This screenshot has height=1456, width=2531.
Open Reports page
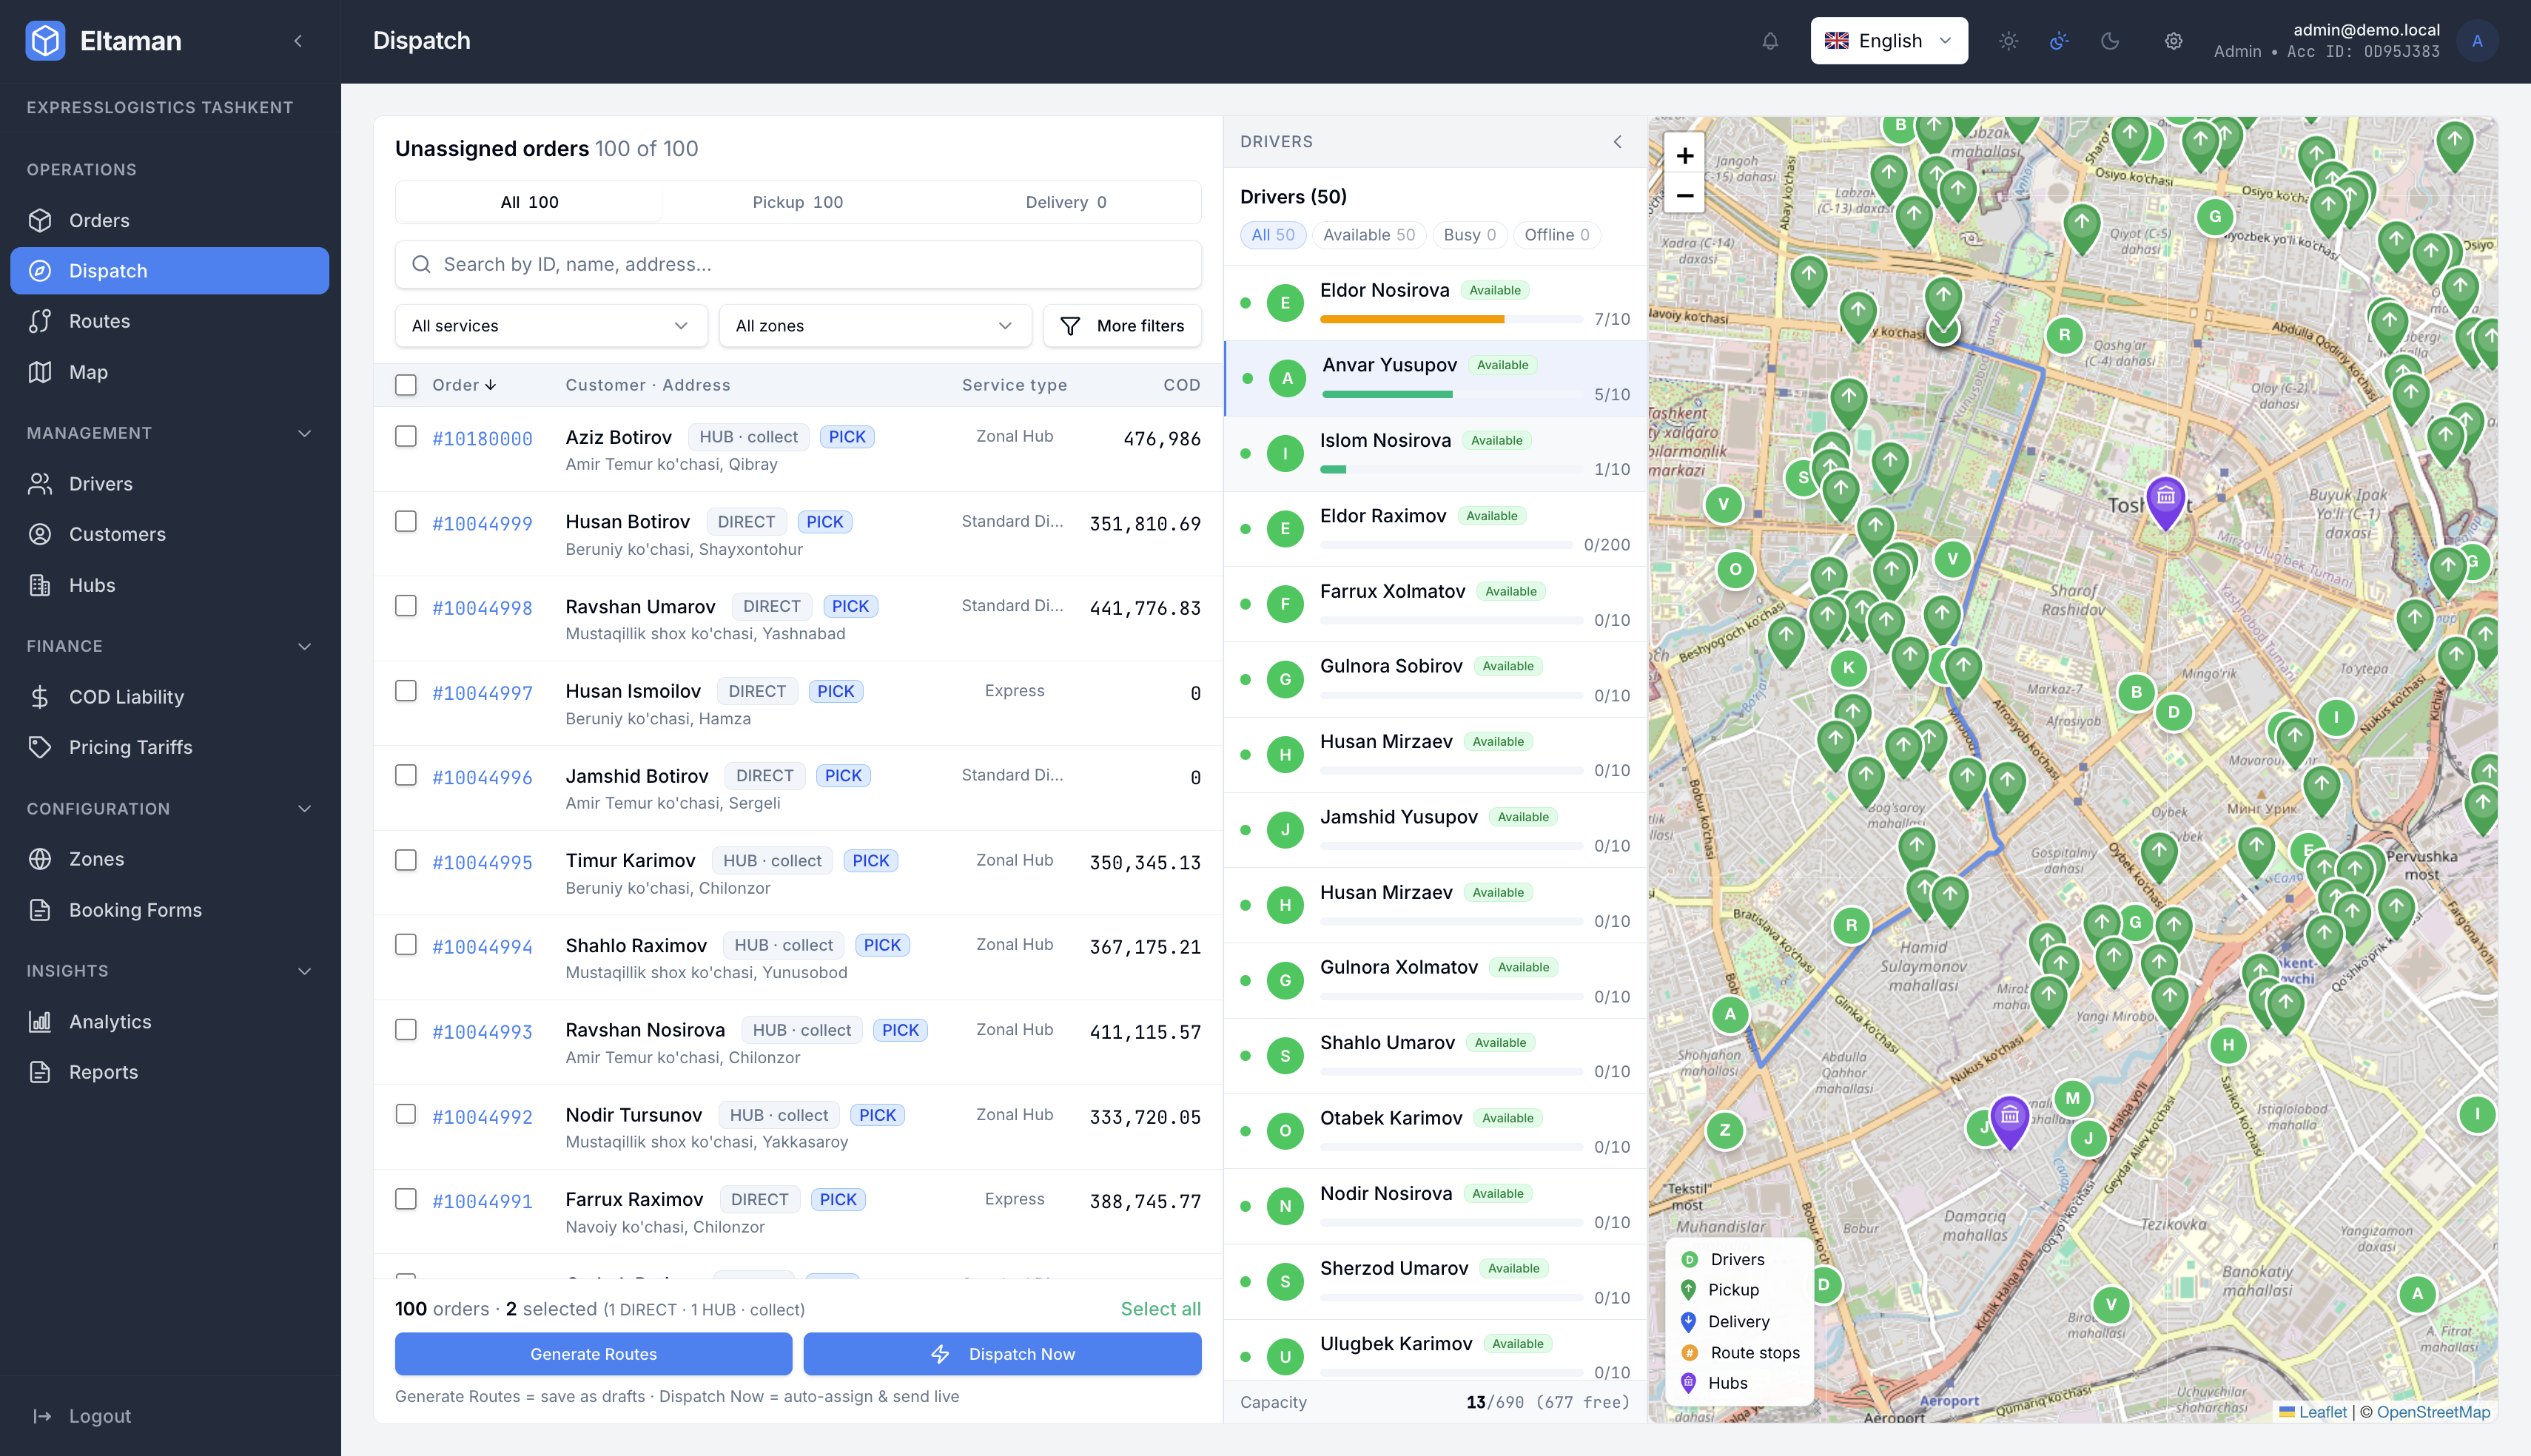(170, 1072)
